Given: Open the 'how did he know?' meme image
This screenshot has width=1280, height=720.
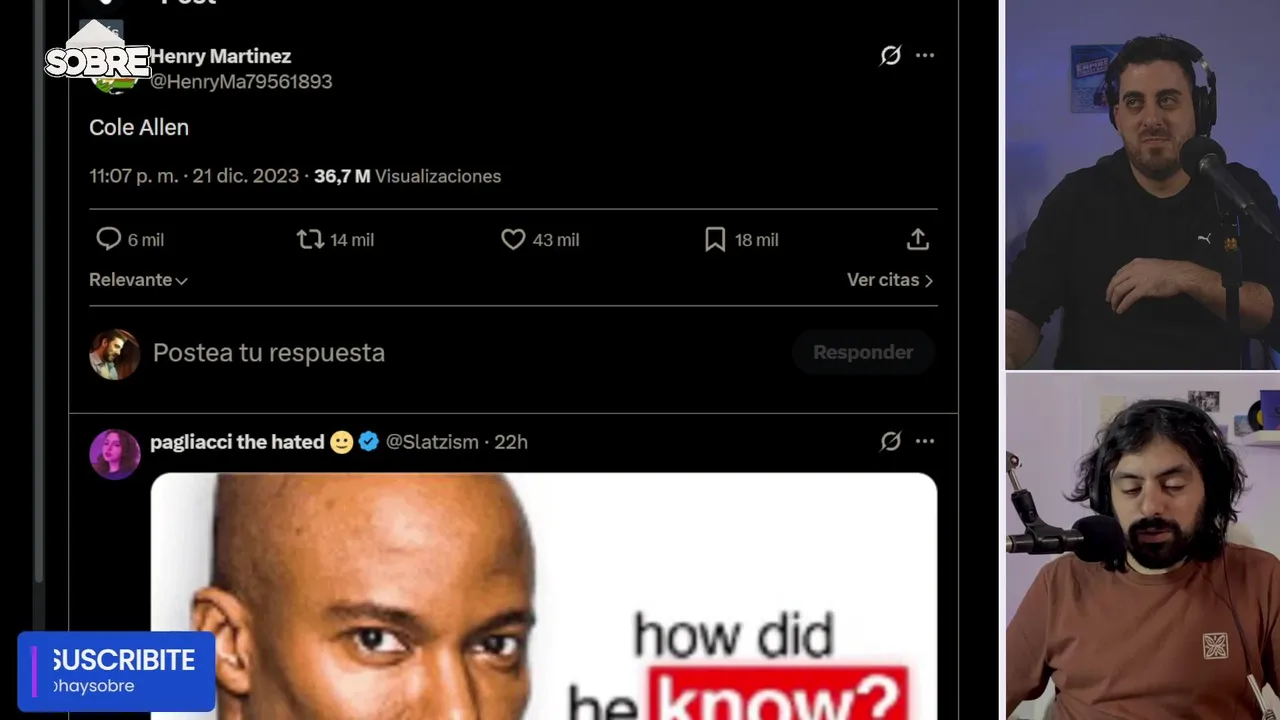Looking at the screenshot, I should coord(544,596).
